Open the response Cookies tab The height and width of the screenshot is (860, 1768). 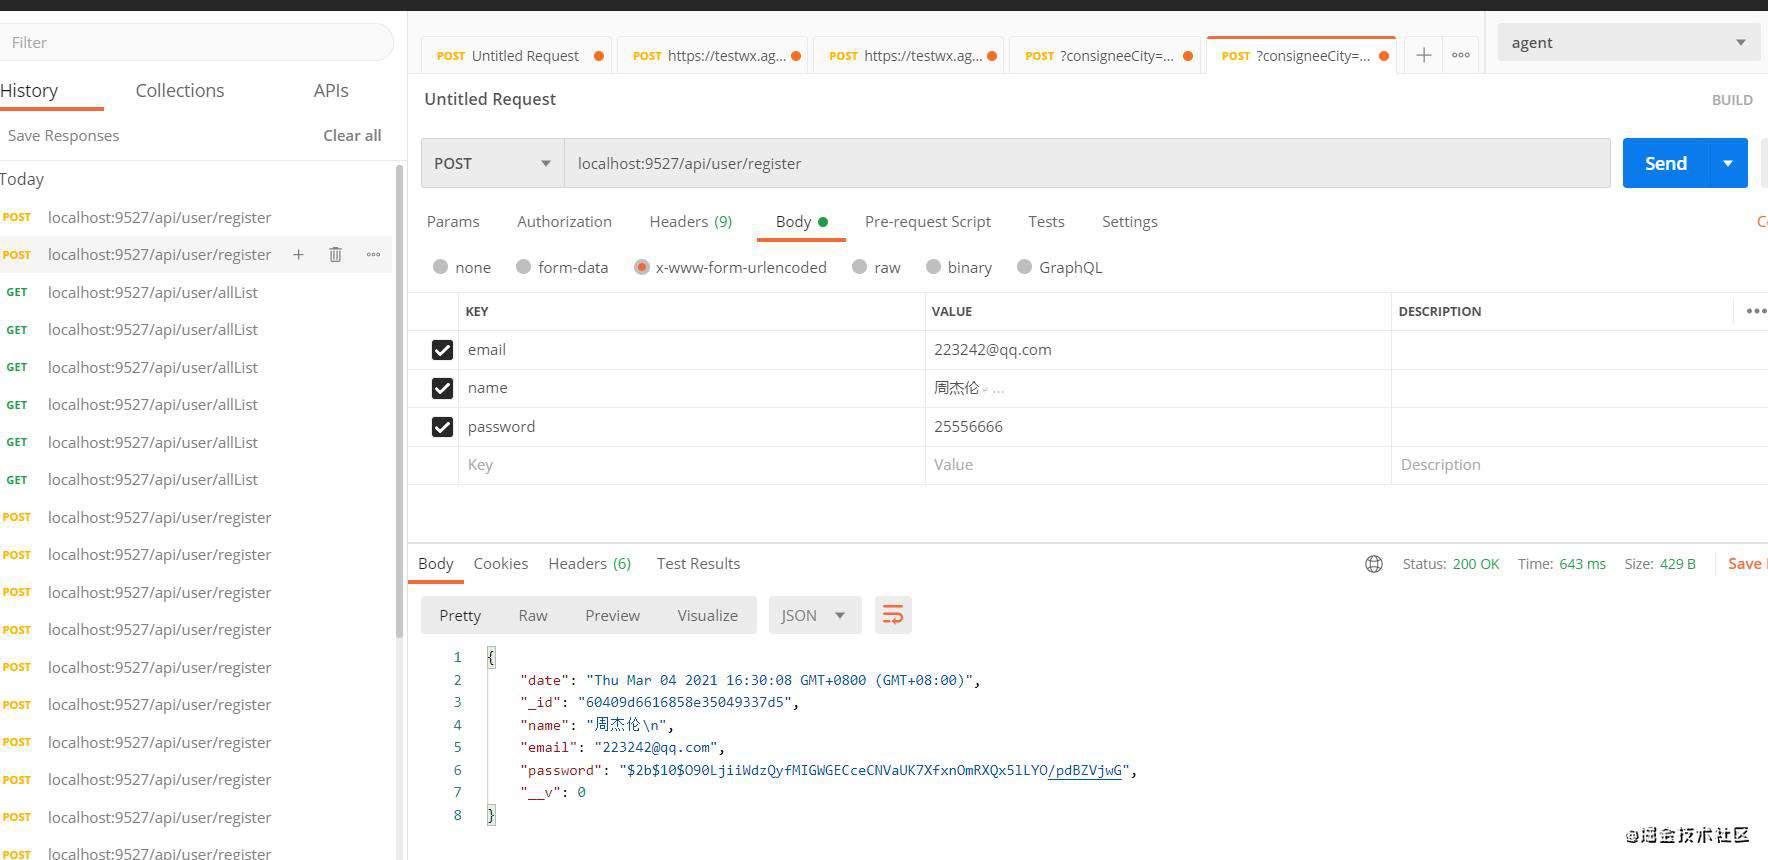click(x=500, y=564)
